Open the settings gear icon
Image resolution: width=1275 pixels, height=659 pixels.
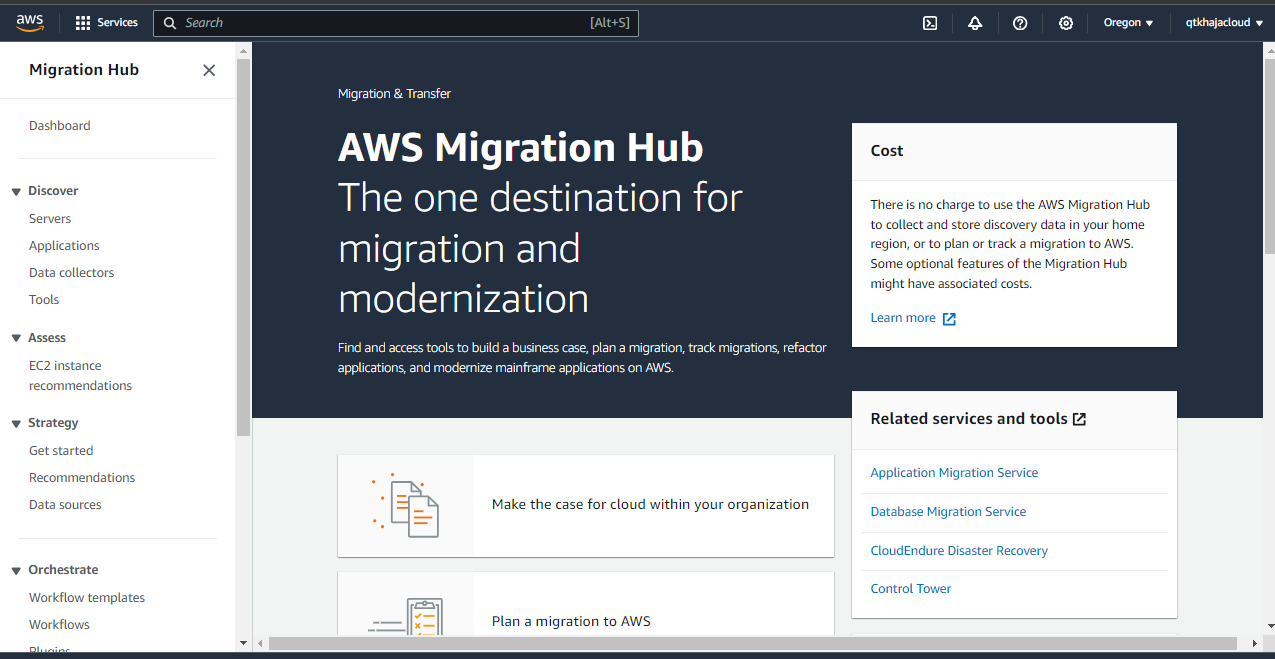pyautogui.click(x=1066, y=23)
